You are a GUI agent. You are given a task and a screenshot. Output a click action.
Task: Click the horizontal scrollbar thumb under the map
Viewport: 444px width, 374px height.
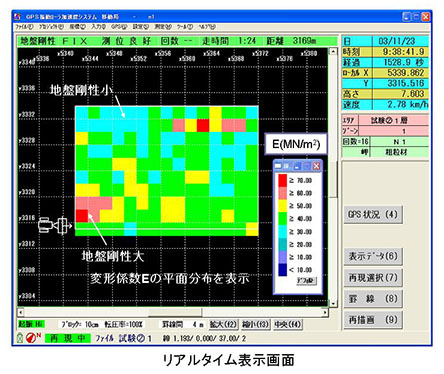pyautogui.click(x=175, y=312)
